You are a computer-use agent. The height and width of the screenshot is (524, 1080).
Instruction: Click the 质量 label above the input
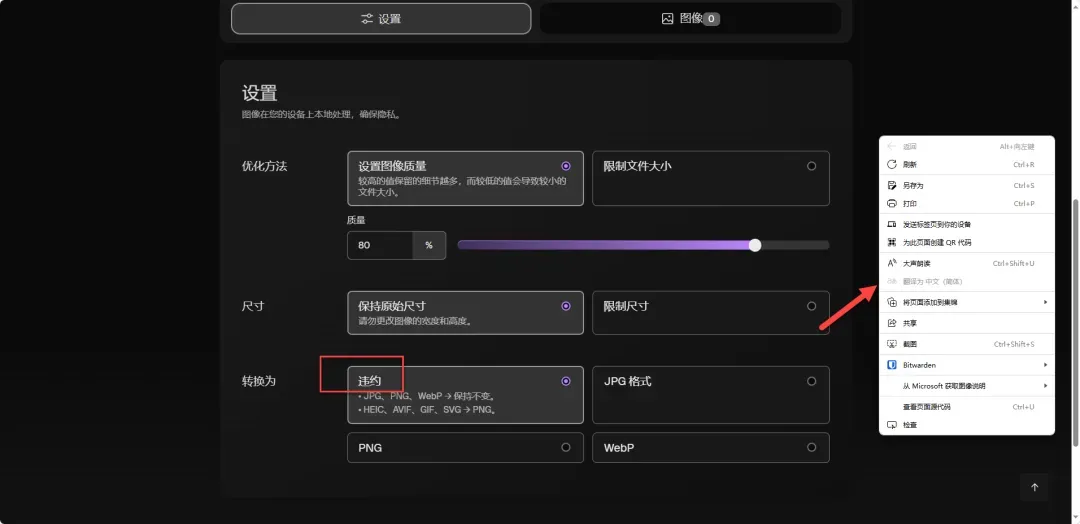356,220
